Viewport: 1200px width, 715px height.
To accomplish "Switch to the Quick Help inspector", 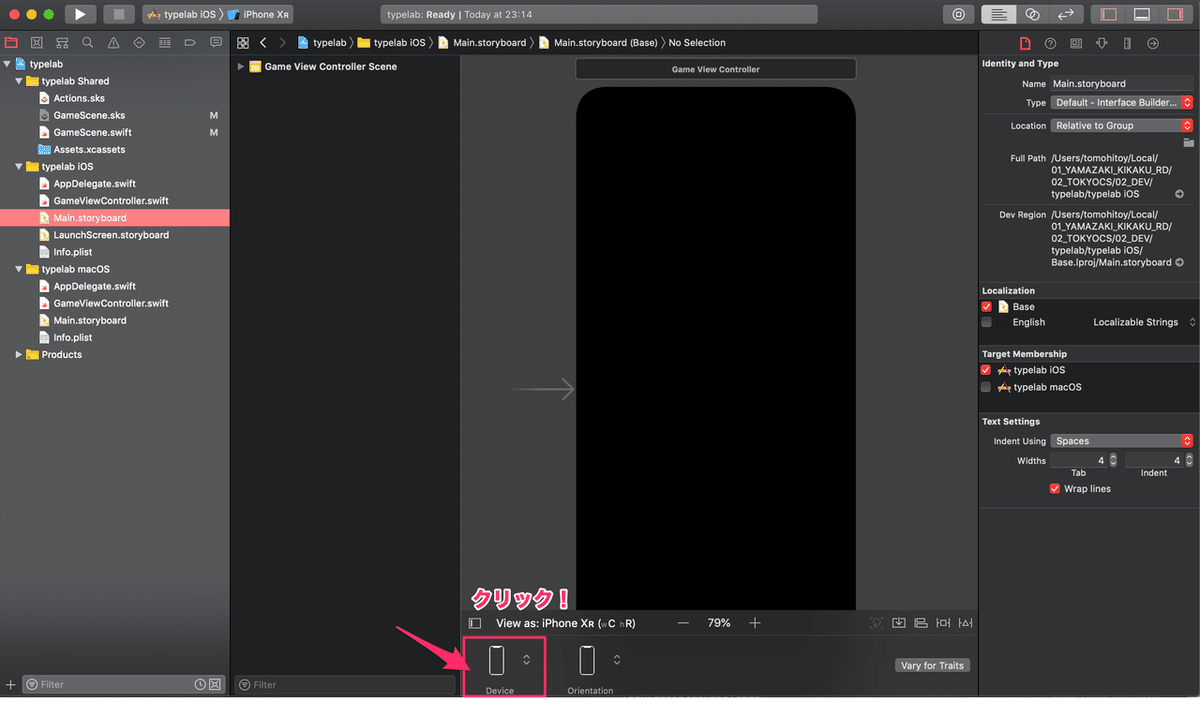I will [1050, 43].
